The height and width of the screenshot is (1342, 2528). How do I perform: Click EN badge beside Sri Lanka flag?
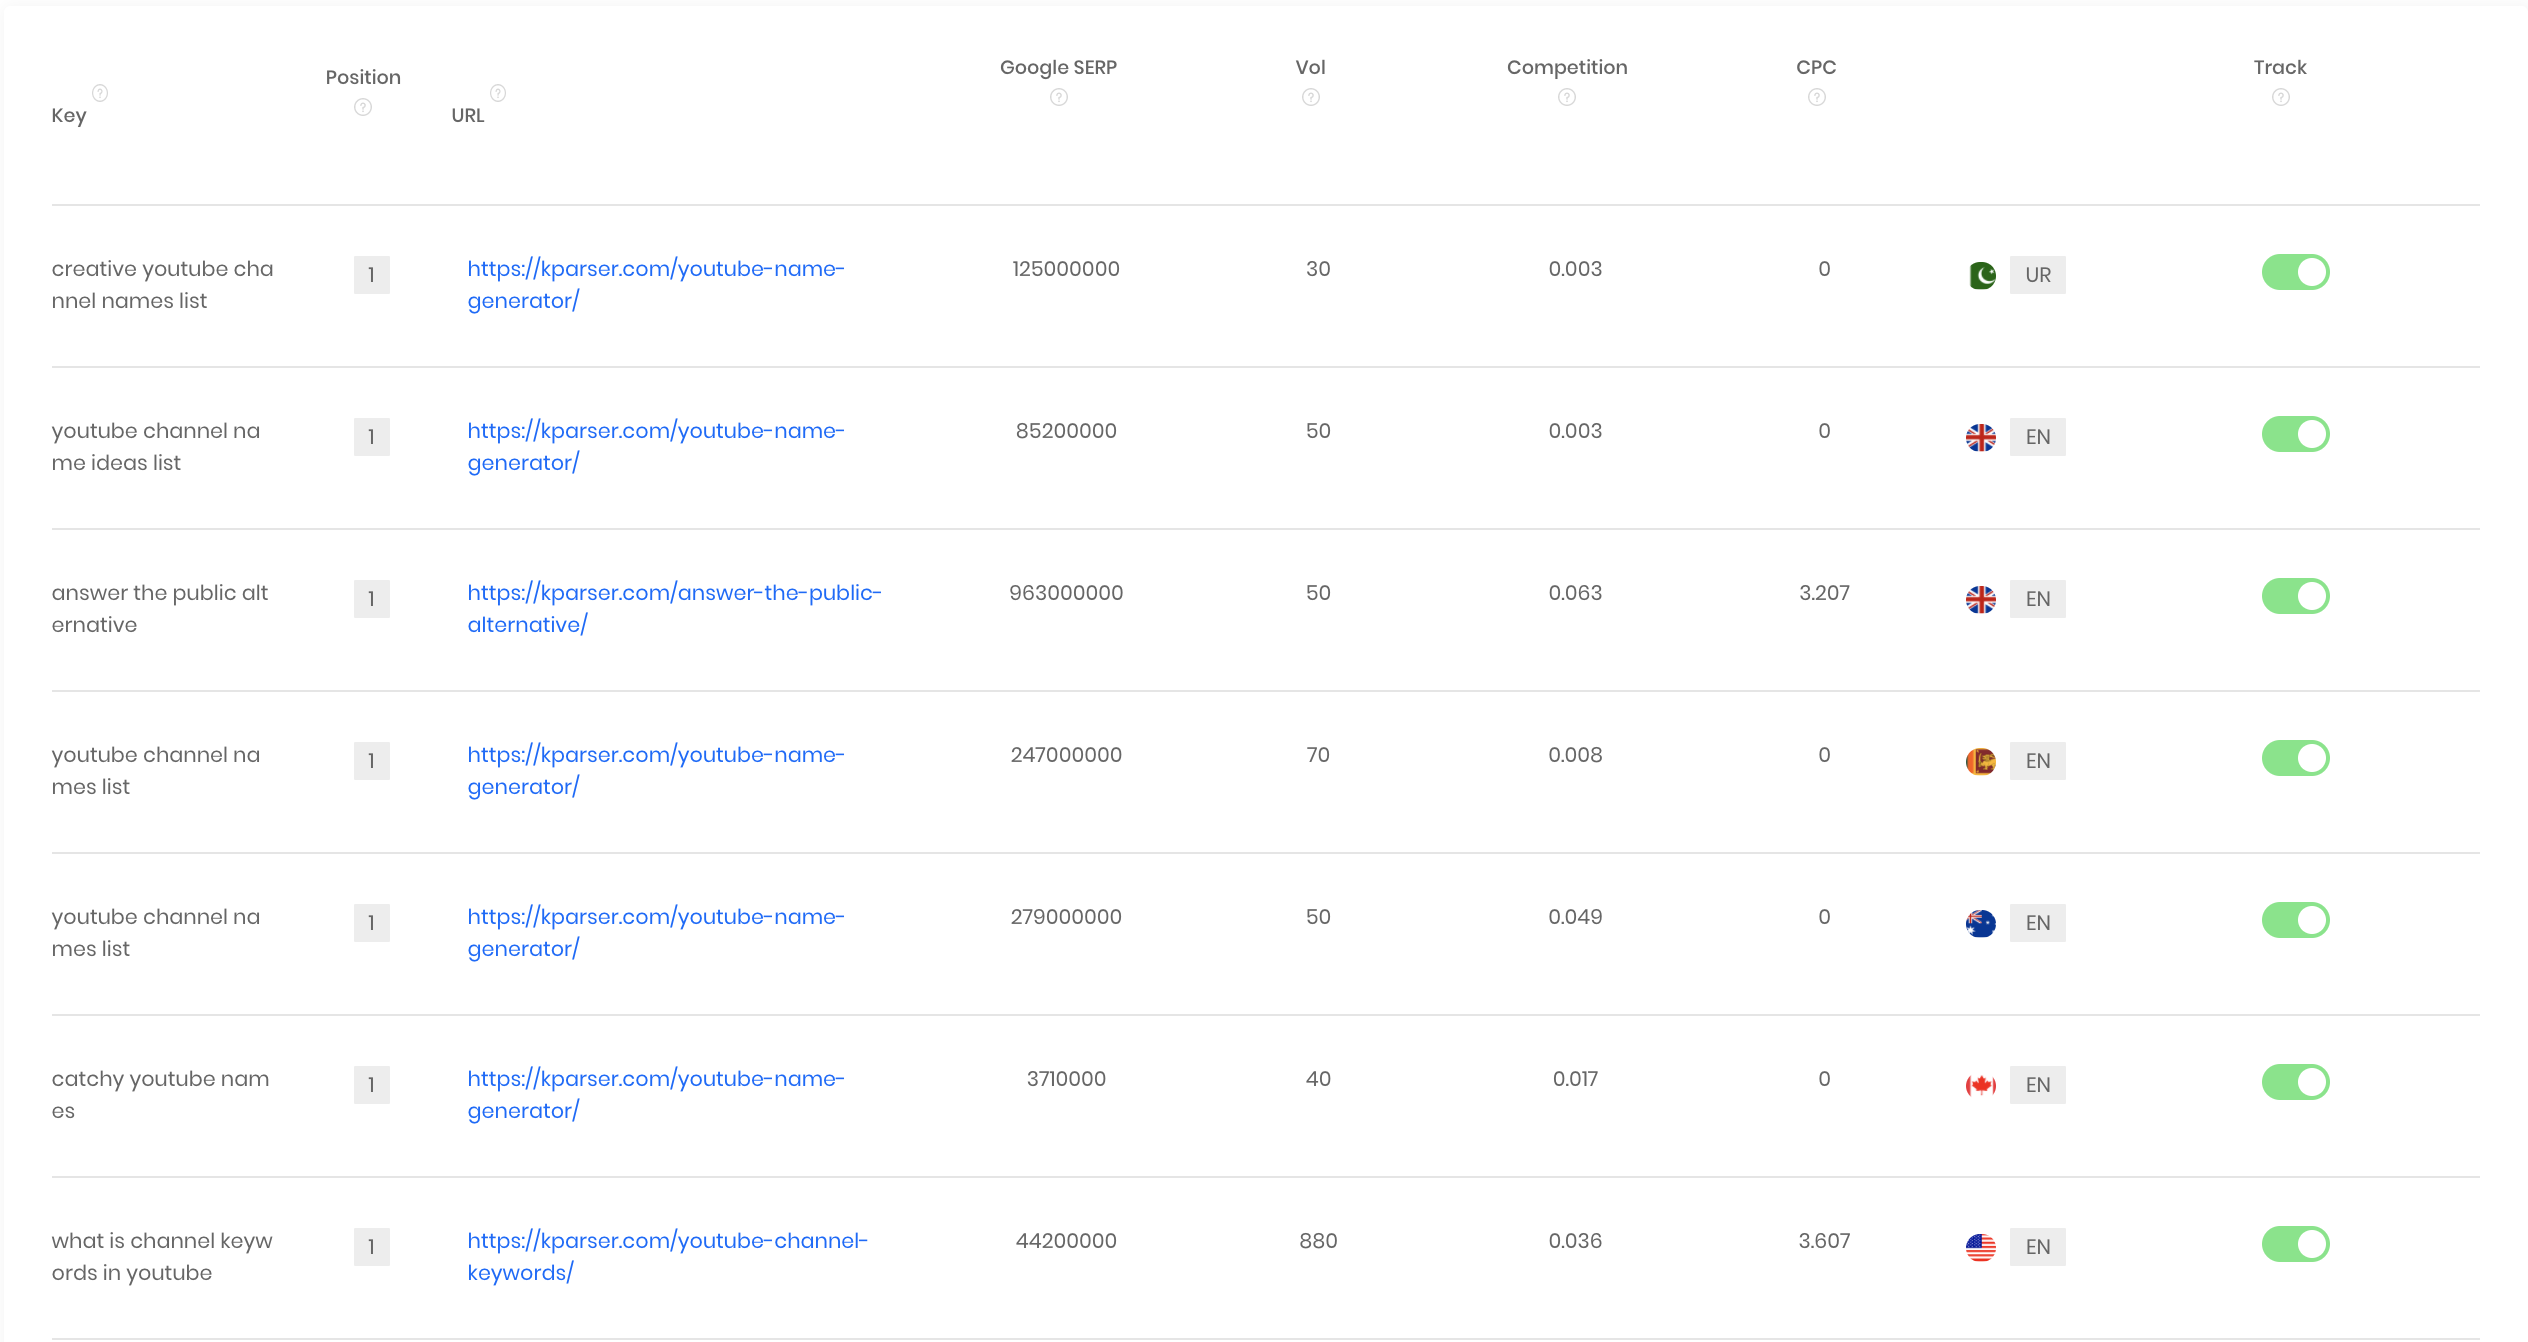(2038, 761)
